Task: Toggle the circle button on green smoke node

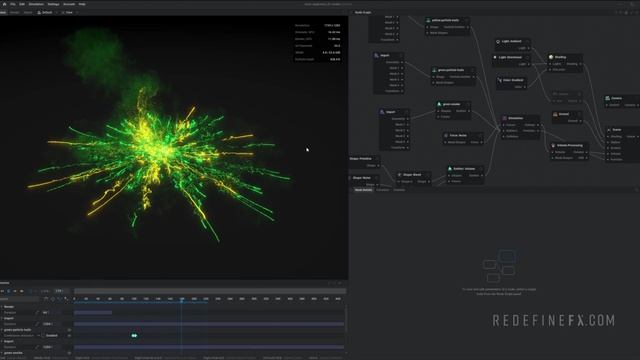Action: pos(468,104)
